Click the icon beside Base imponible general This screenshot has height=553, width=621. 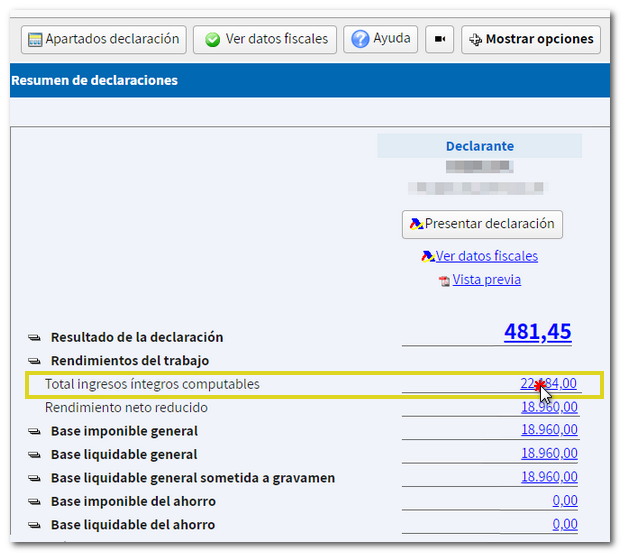point(33,432)
